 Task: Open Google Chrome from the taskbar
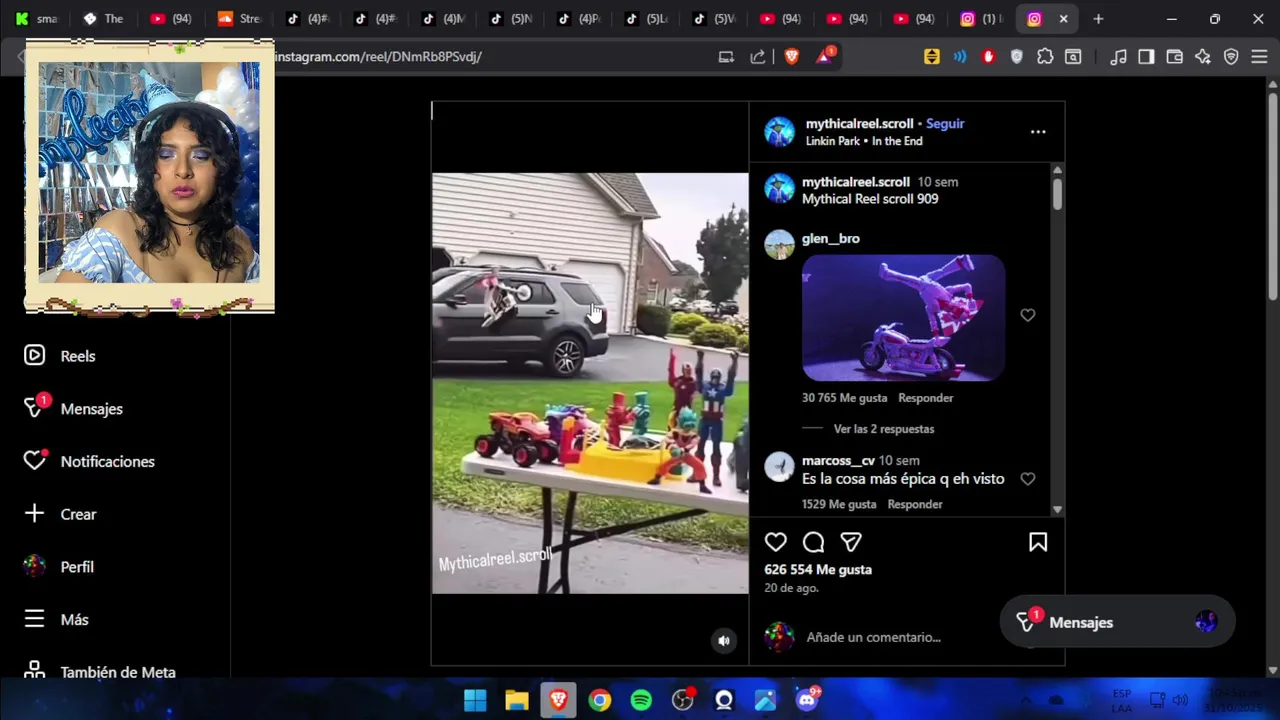(x=600, y=700)
